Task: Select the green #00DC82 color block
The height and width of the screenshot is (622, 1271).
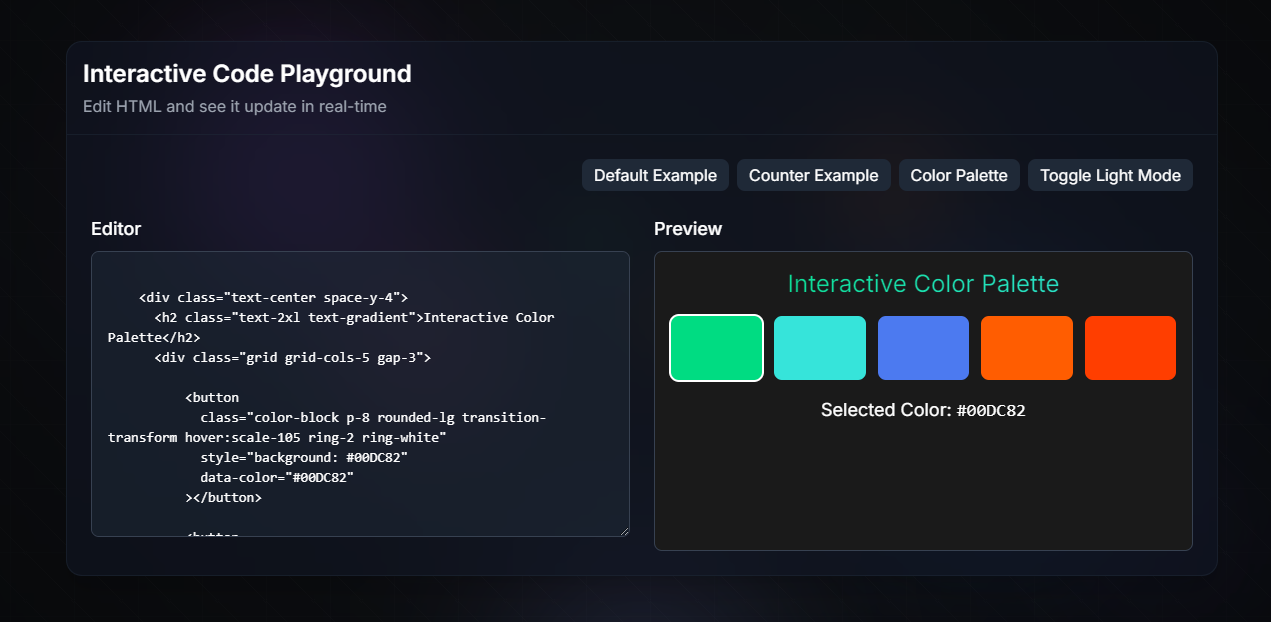Action: tap(716, 348)
